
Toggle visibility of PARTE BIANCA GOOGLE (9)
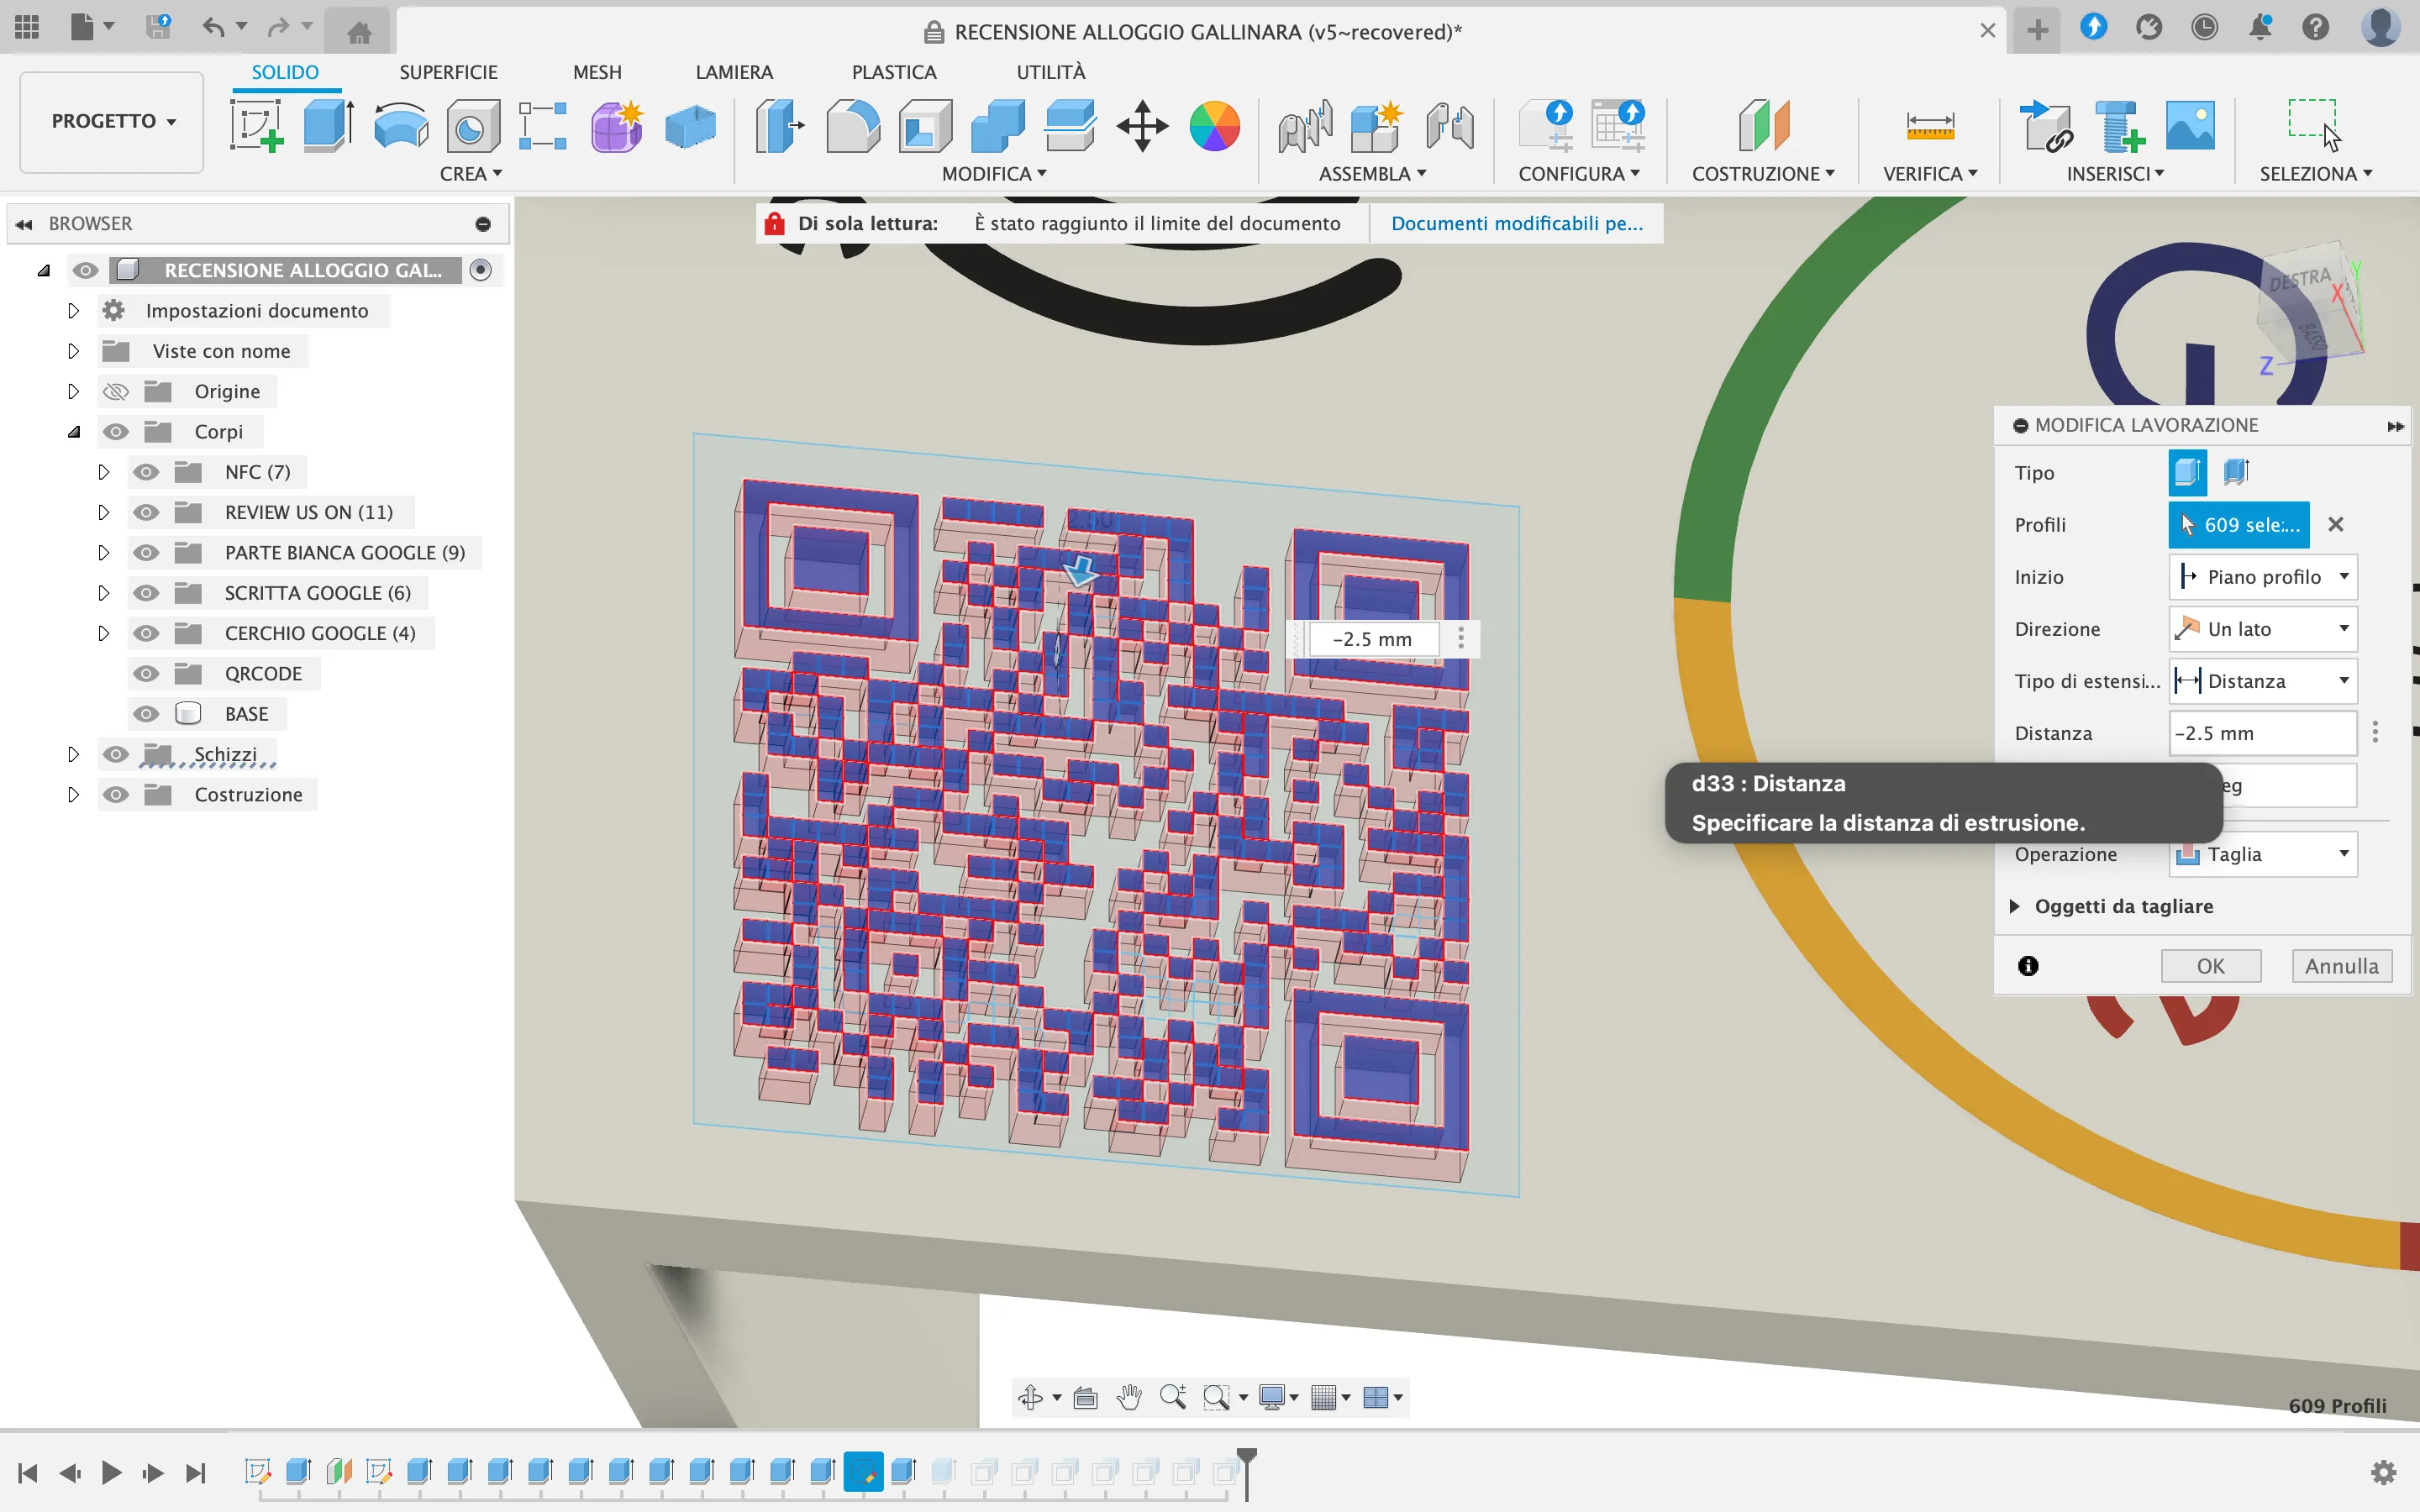tap(146, 553)
